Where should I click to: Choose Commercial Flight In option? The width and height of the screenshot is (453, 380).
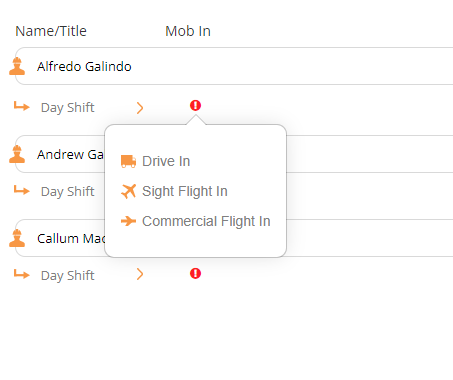(206, 221)
